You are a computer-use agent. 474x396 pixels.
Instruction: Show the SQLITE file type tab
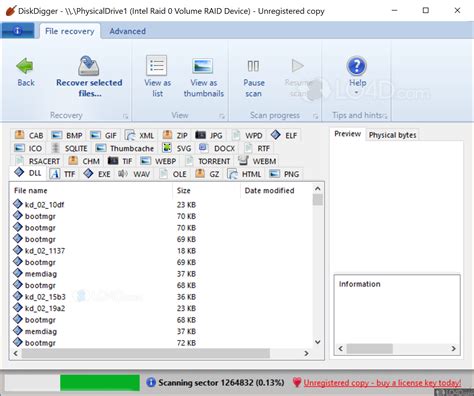click(70, 148)
